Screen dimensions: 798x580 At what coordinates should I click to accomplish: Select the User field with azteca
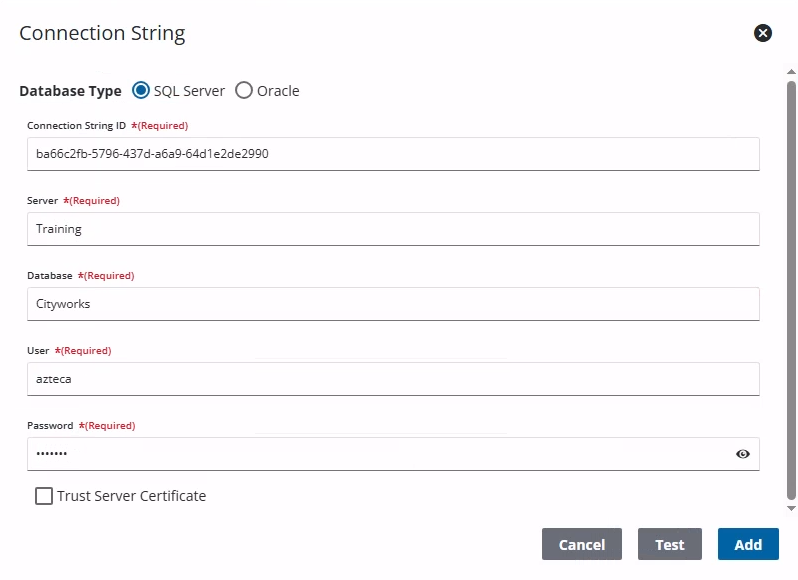tap(392, 379)
